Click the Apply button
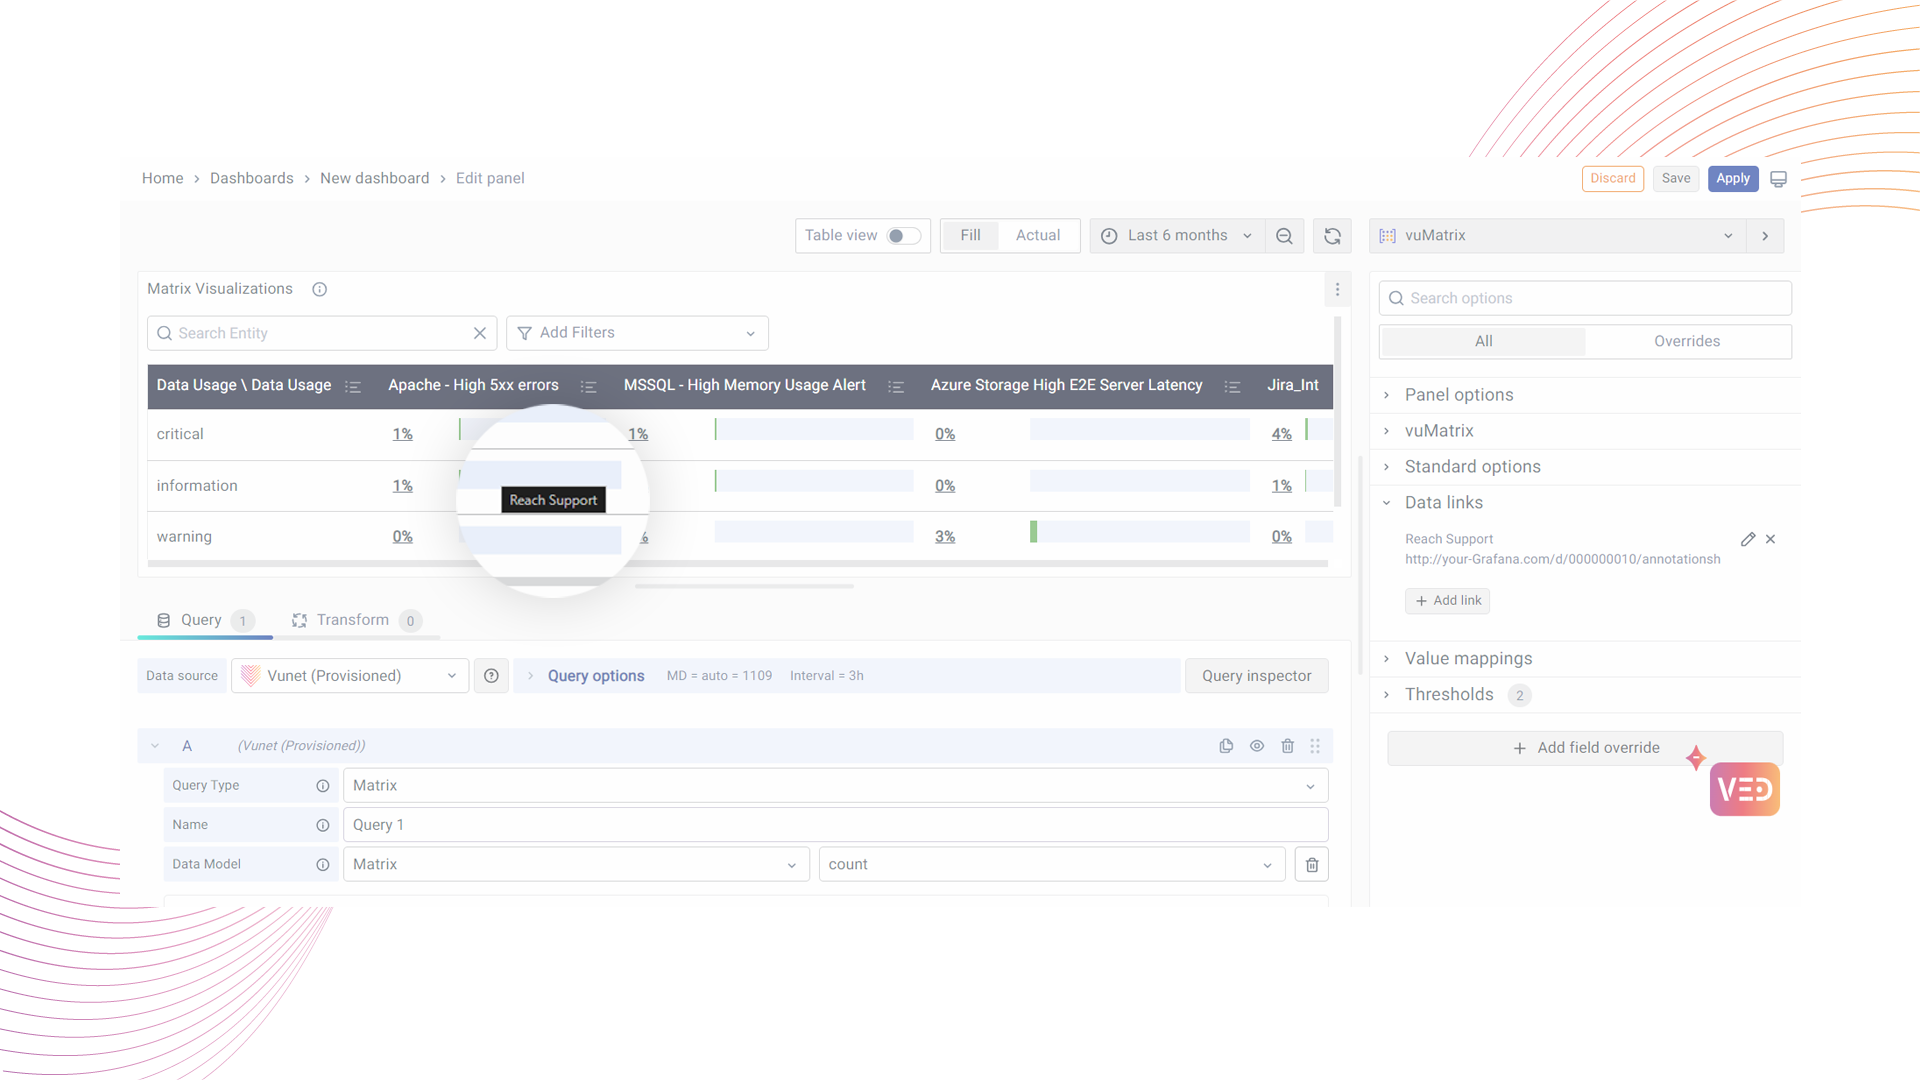1920x1080 pixels. pos(1732,178)
